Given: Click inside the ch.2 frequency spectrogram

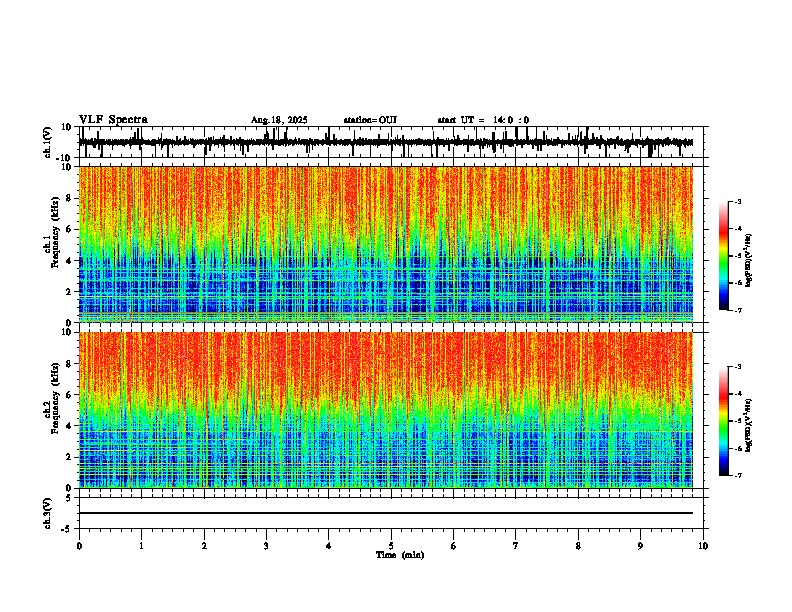Looking at the screenshot, I should [386, 410].
